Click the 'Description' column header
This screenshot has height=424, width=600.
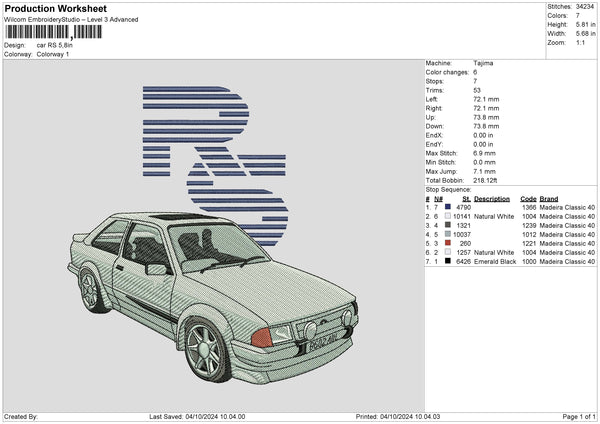(x=492, y=199)
